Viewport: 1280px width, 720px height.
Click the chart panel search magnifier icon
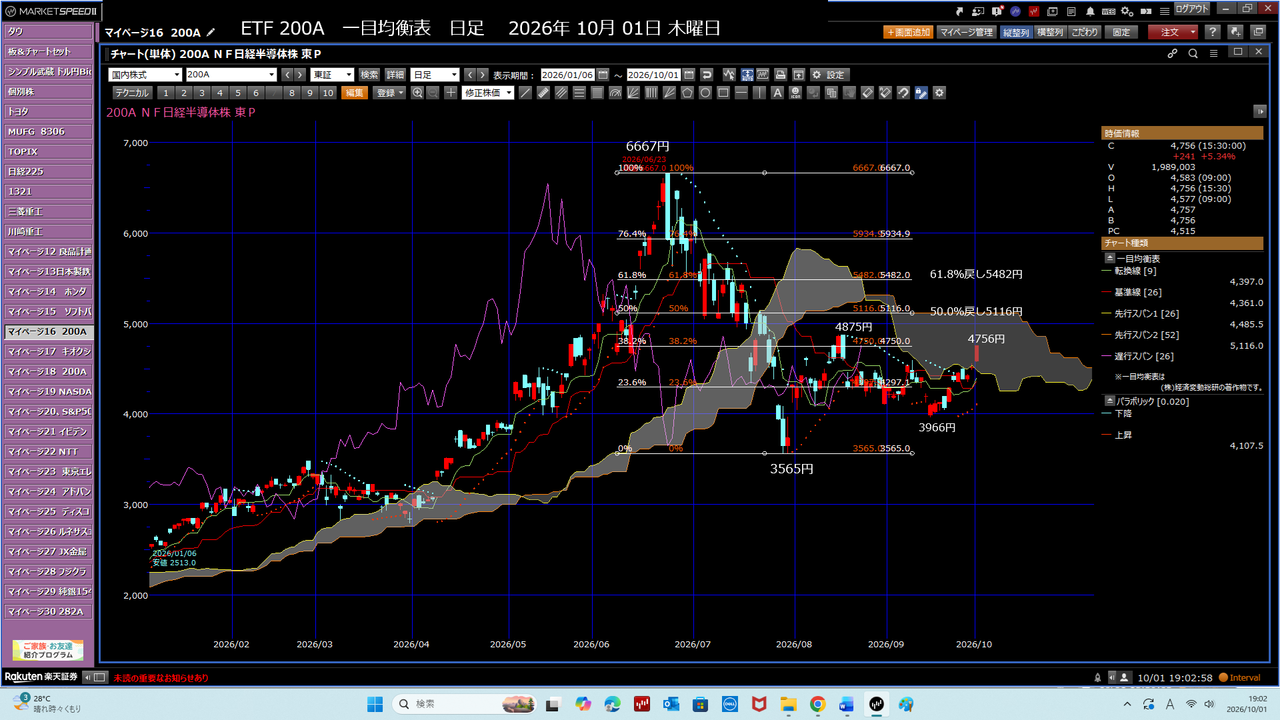(1193, 53)
